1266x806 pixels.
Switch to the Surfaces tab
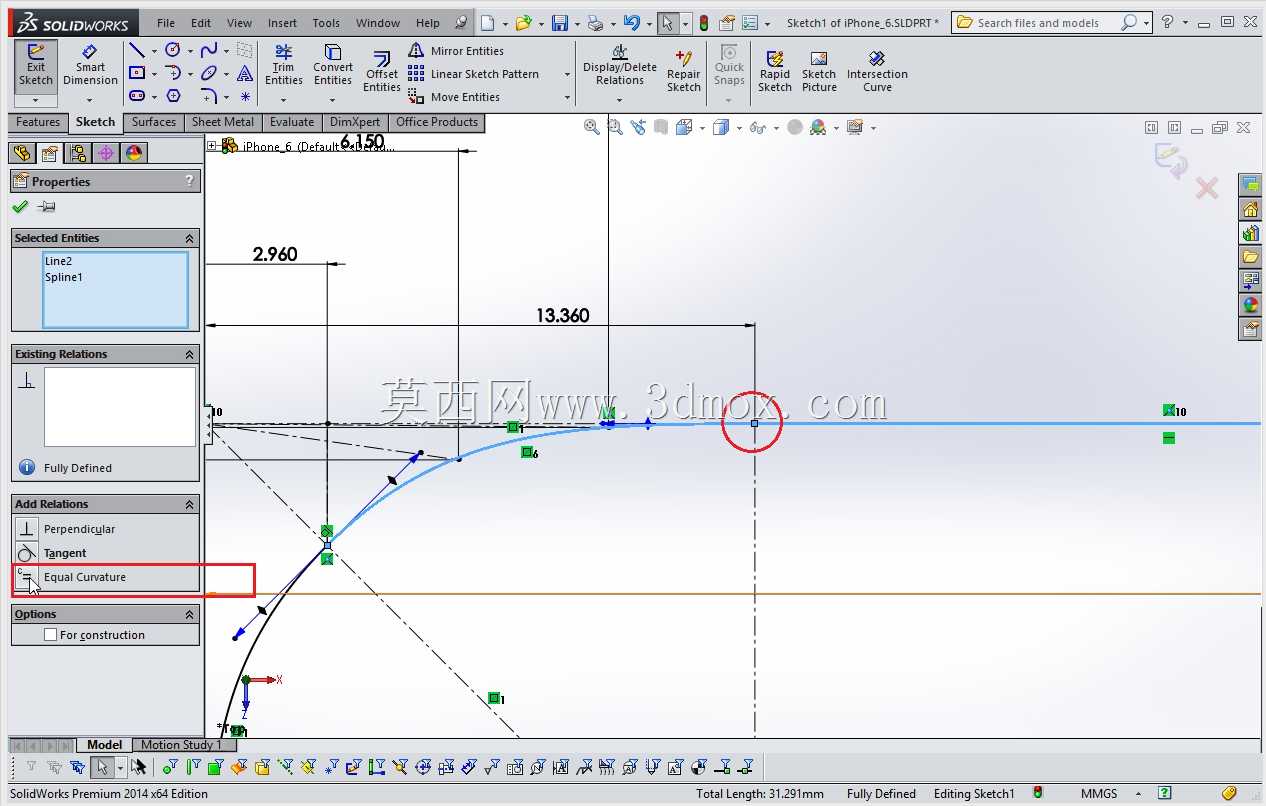(x=154, y=122)
